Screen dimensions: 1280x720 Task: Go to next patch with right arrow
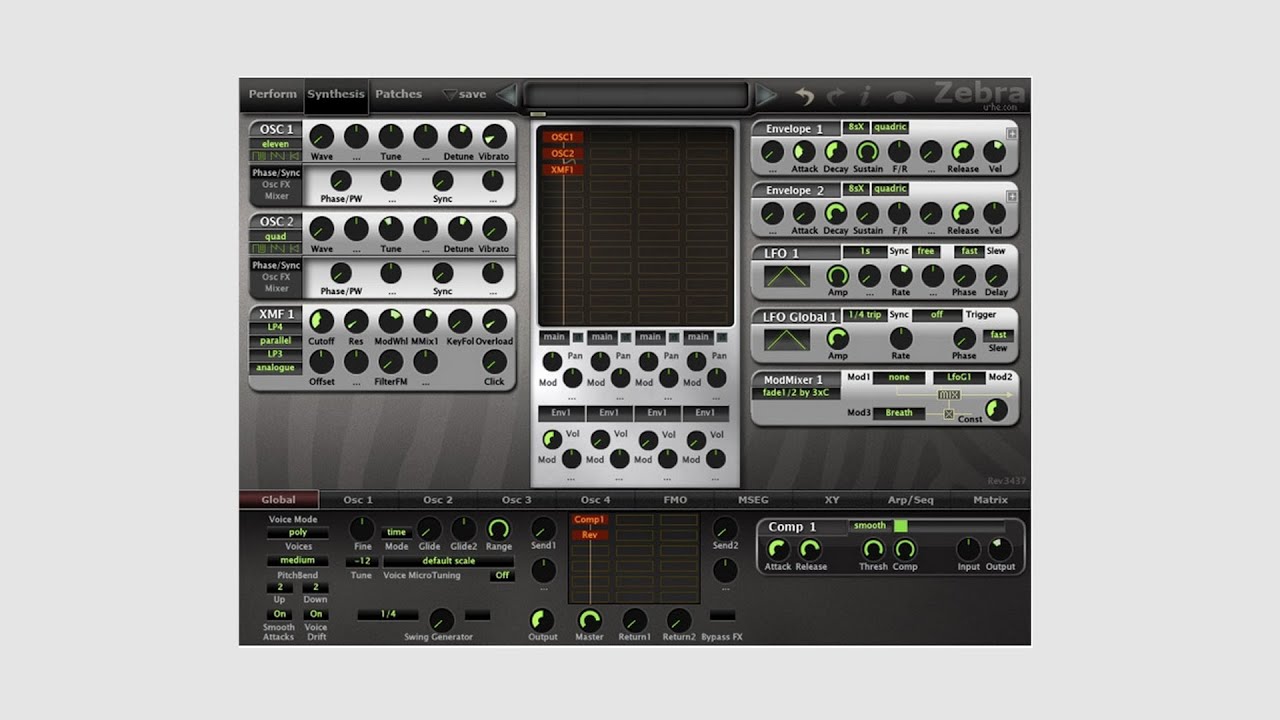[x=767, y=95]
